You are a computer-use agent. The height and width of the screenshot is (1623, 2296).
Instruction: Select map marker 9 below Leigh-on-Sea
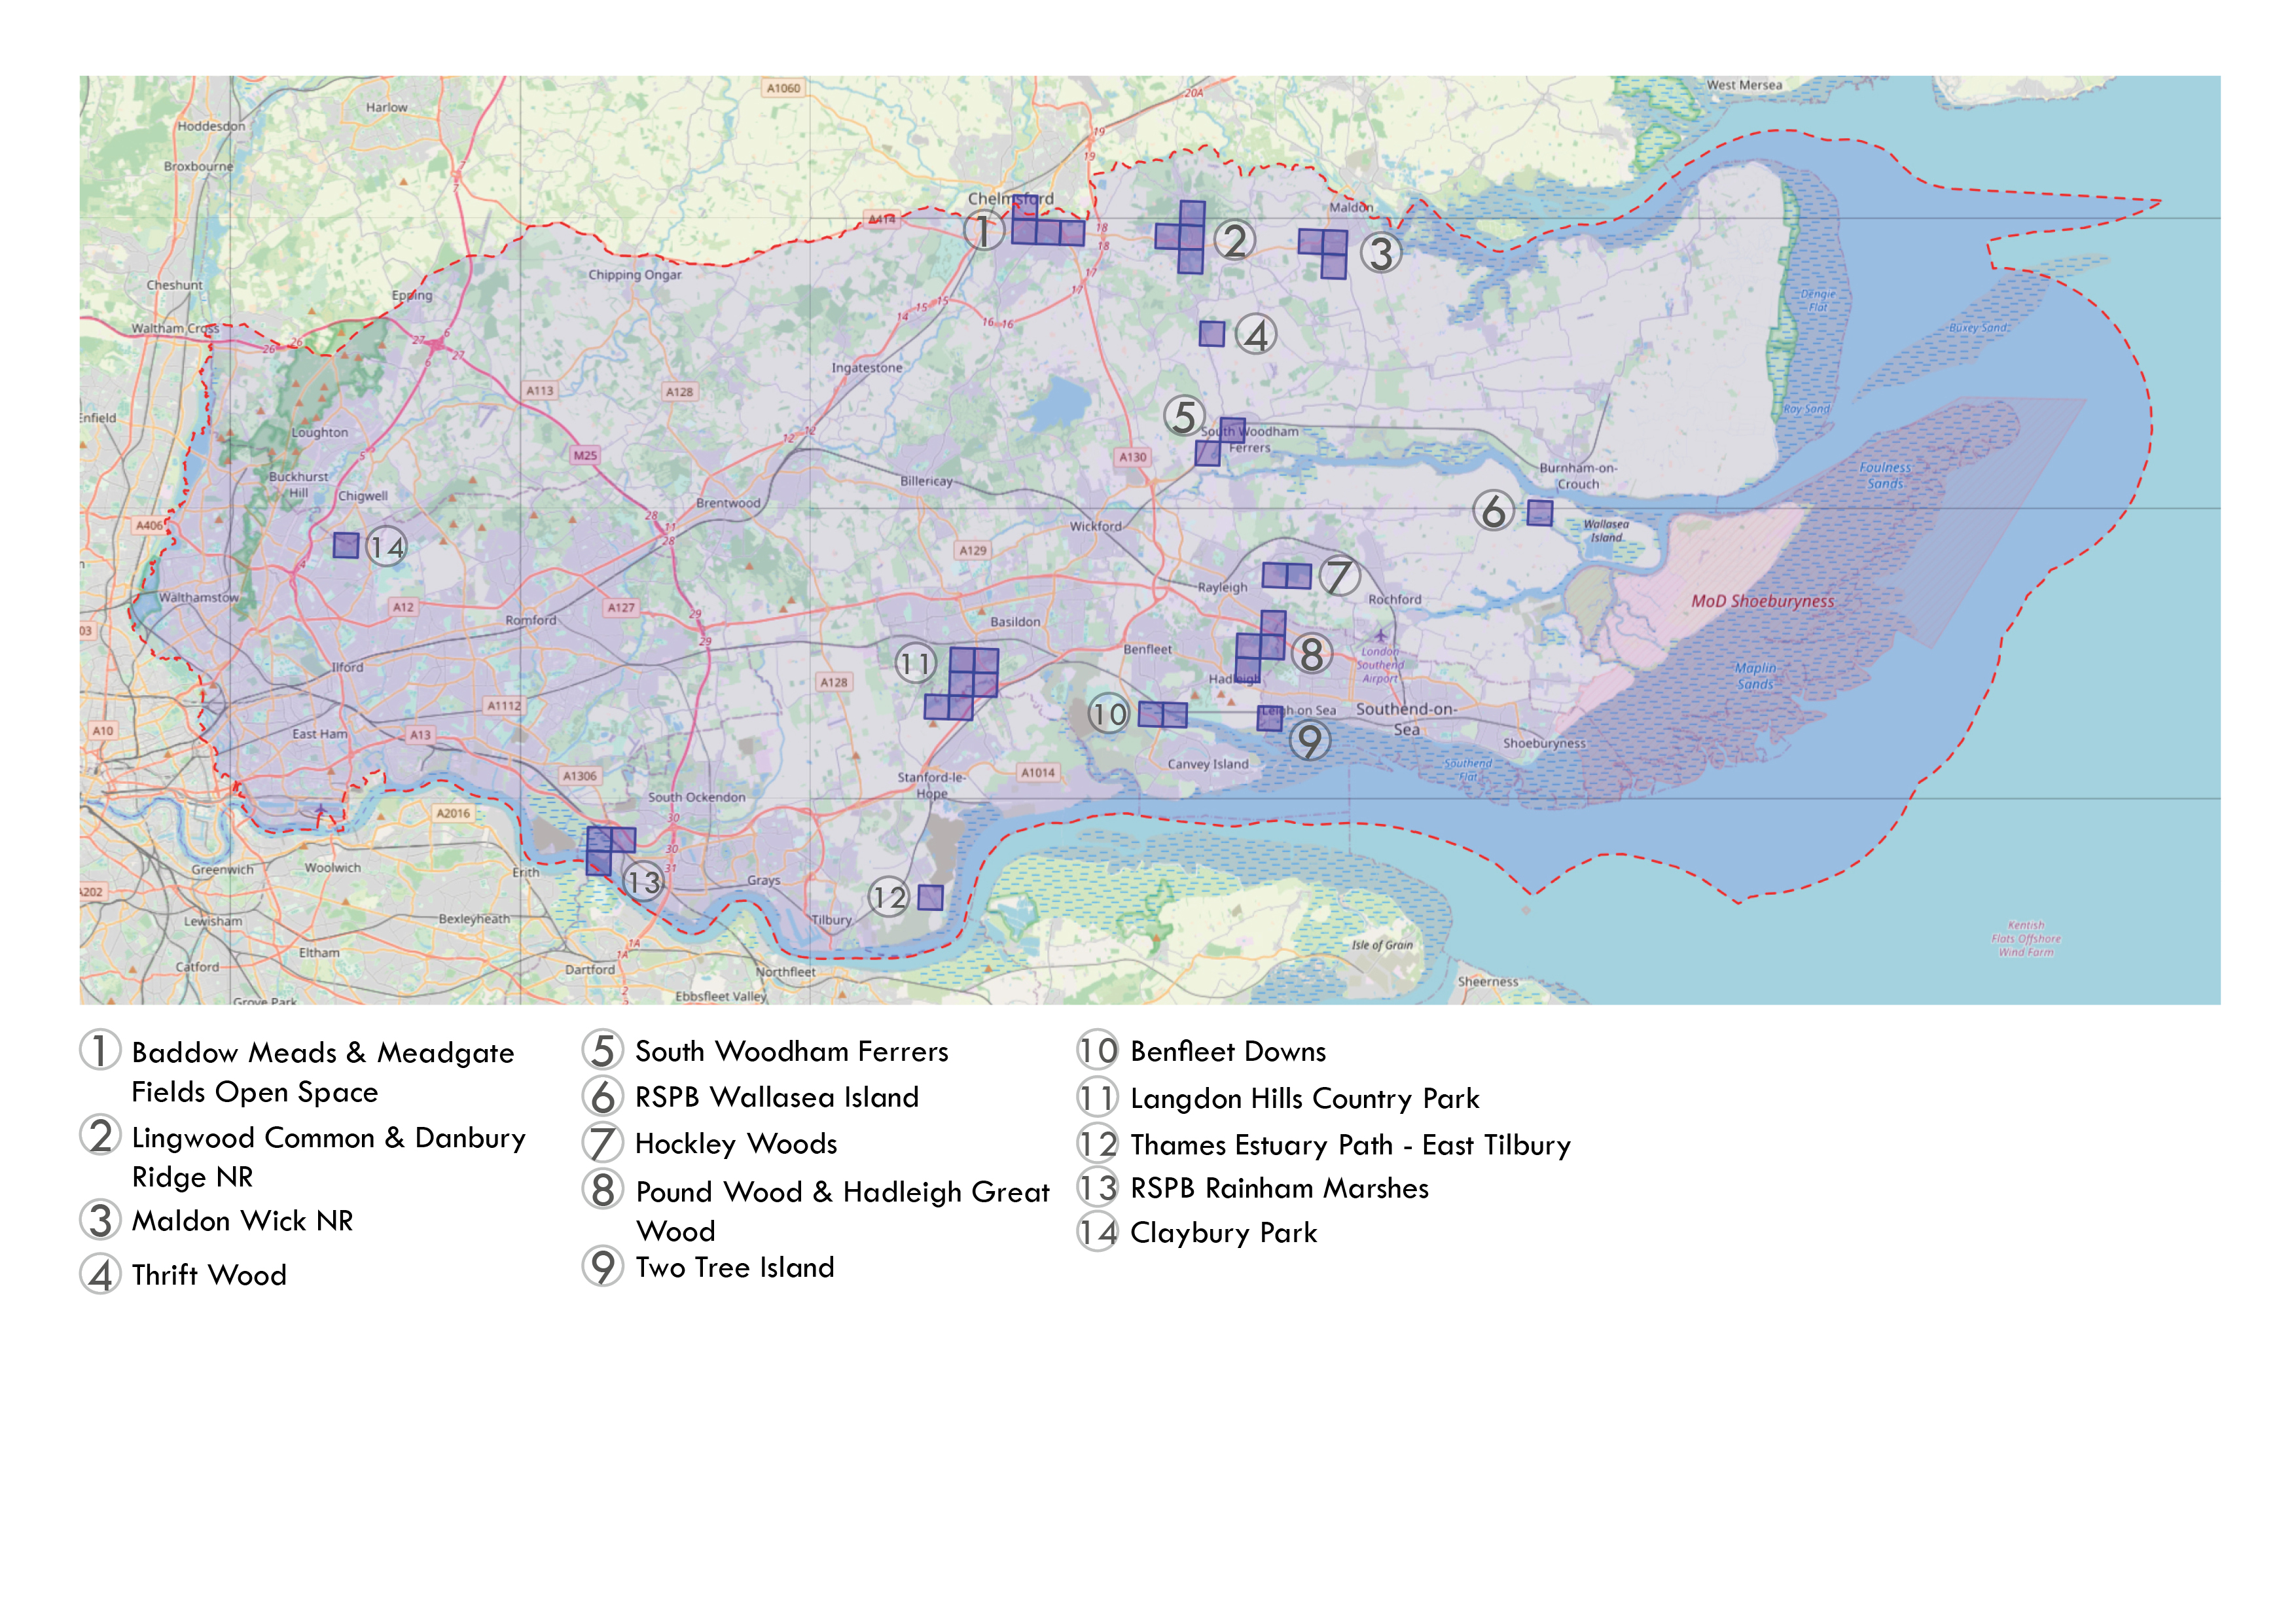1309,741
